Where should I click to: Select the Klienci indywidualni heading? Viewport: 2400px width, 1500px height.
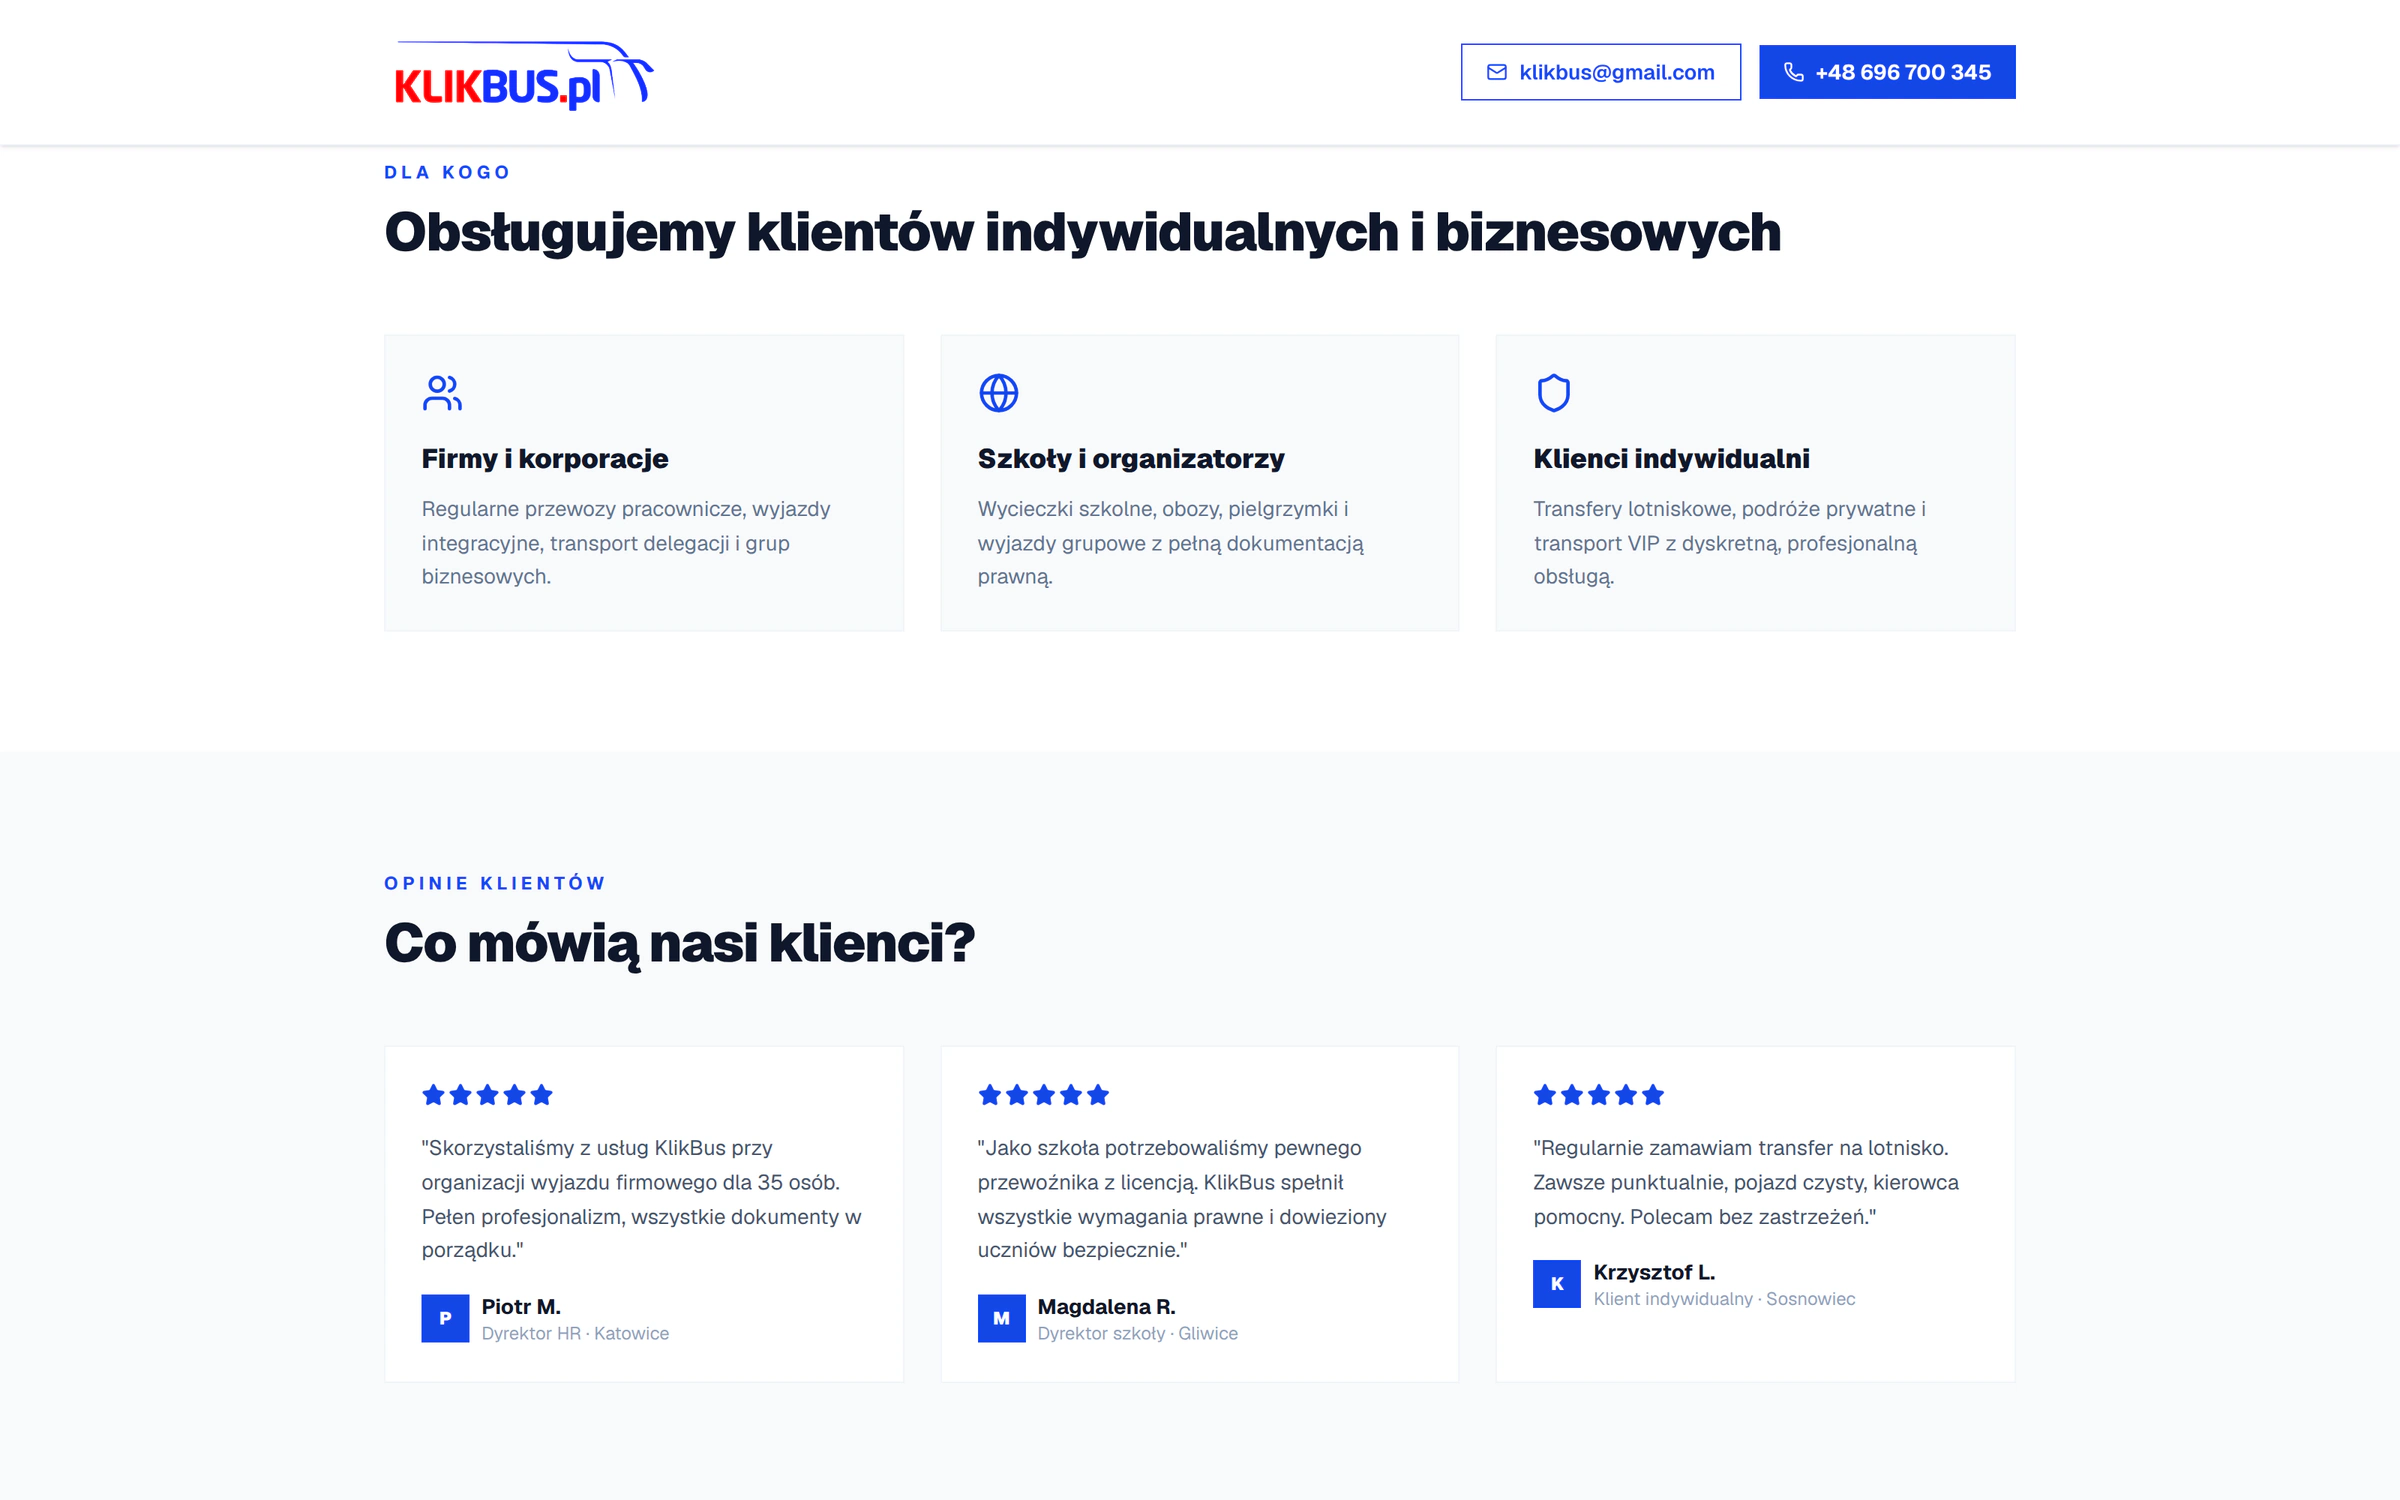click(x=1671, y=459)
